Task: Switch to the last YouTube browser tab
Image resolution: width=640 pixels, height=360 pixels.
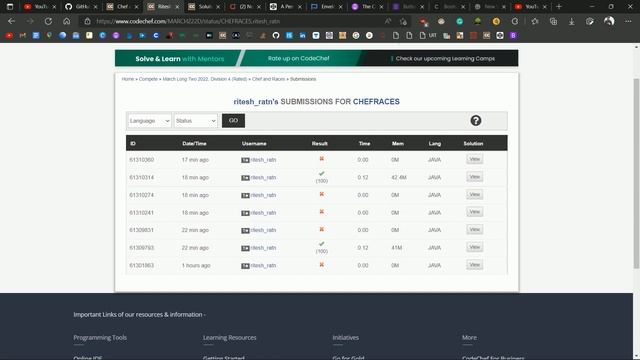Action: (530, 7)
